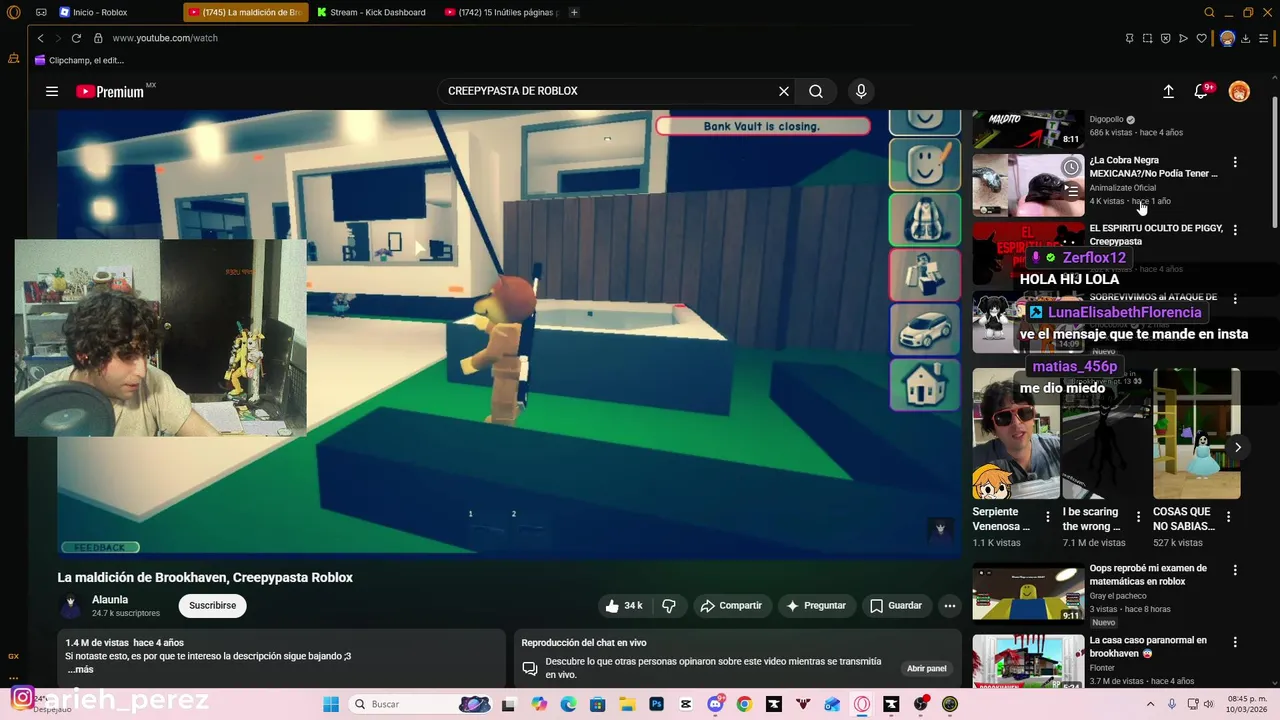Bookmark page with heart icon

pyautogui.click(x=1201, y=38)
